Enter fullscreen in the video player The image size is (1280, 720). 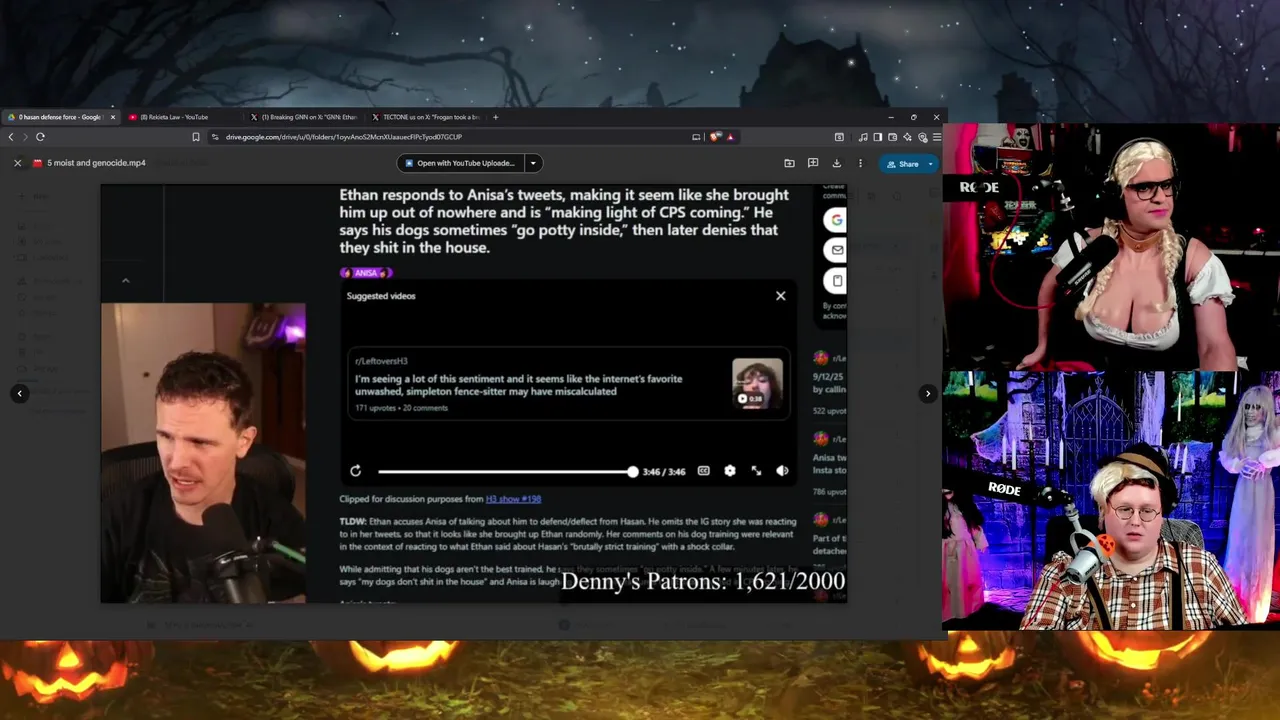[756, 471]
